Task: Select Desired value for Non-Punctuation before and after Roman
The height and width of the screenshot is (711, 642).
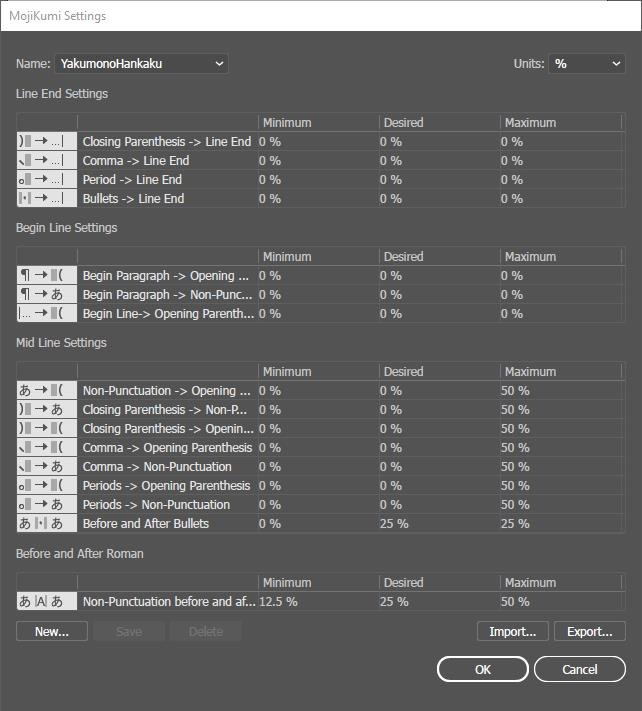Action: click(x=438, y=602)
